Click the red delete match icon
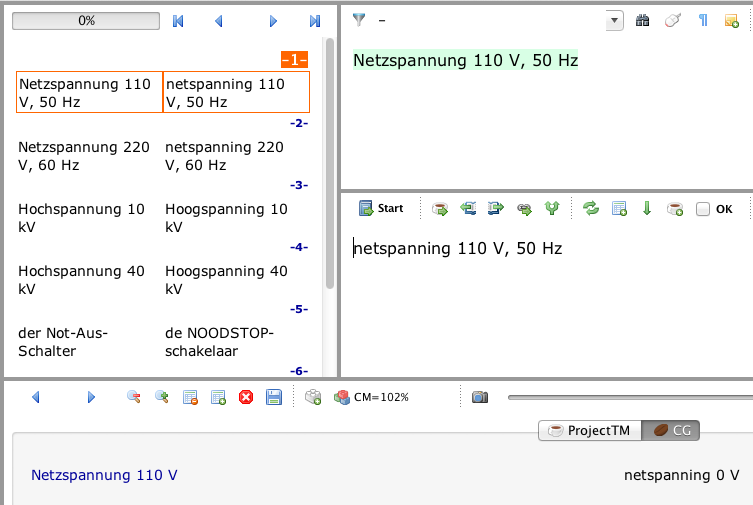 (246, 397)
